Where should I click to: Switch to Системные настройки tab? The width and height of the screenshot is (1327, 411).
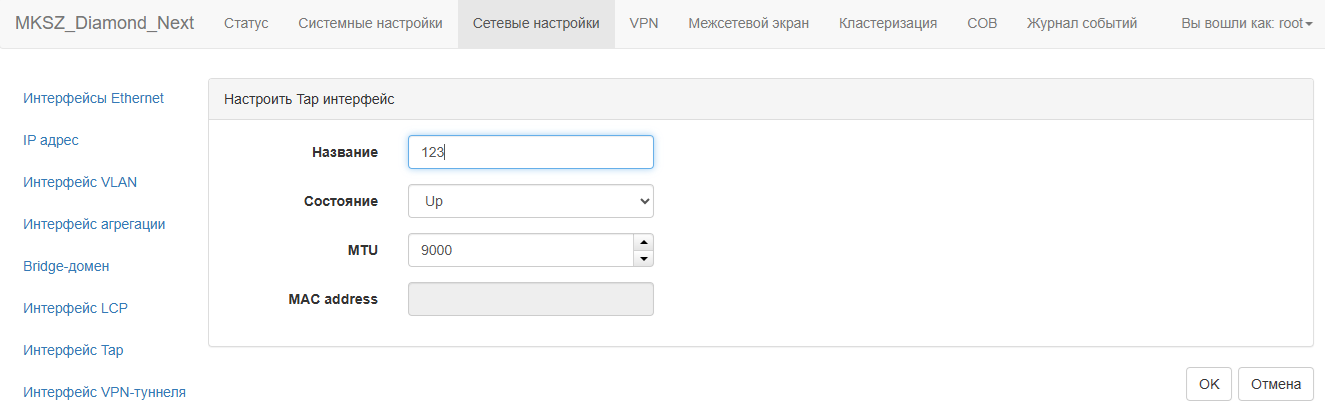point(370,23)
